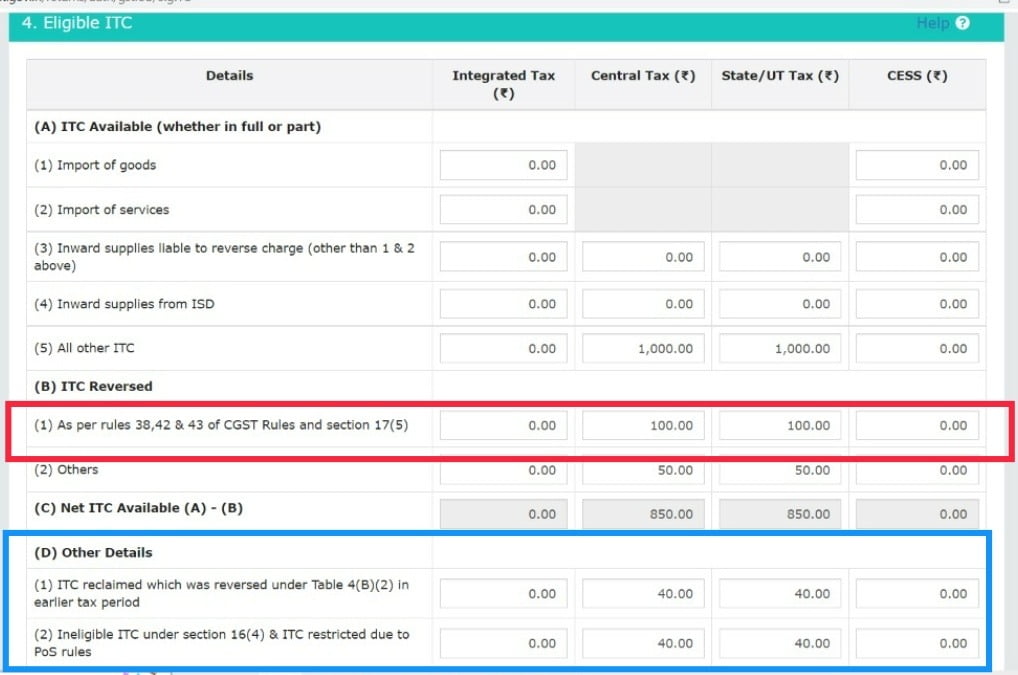Viewport: 1018px width, 675px height.
Task: Click Integrated Tax field for supplies from ISD
Action: (503, 304)
